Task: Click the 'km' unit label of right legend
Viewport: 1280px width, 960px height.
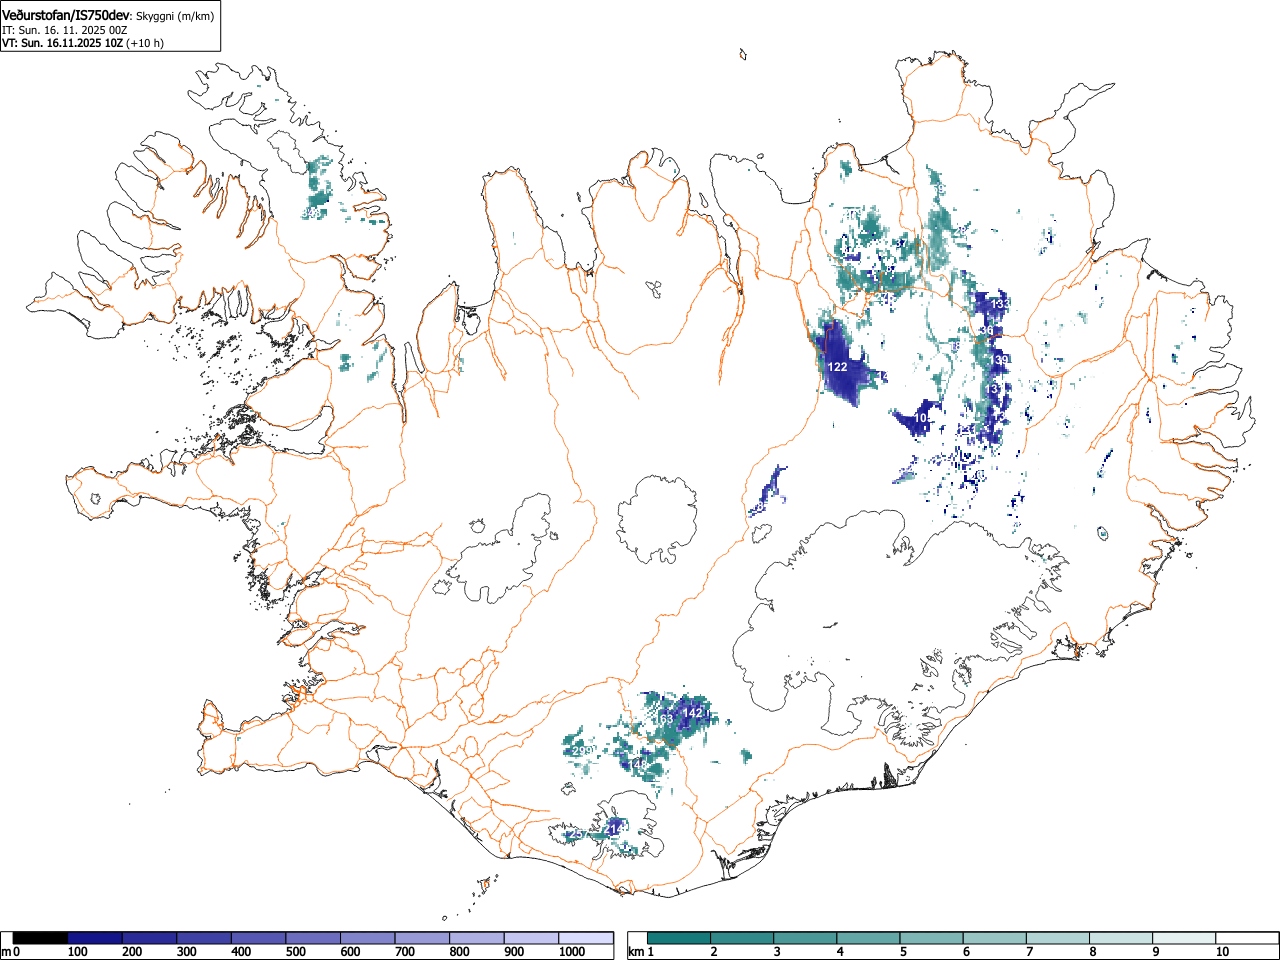Action: pos(636,951)
